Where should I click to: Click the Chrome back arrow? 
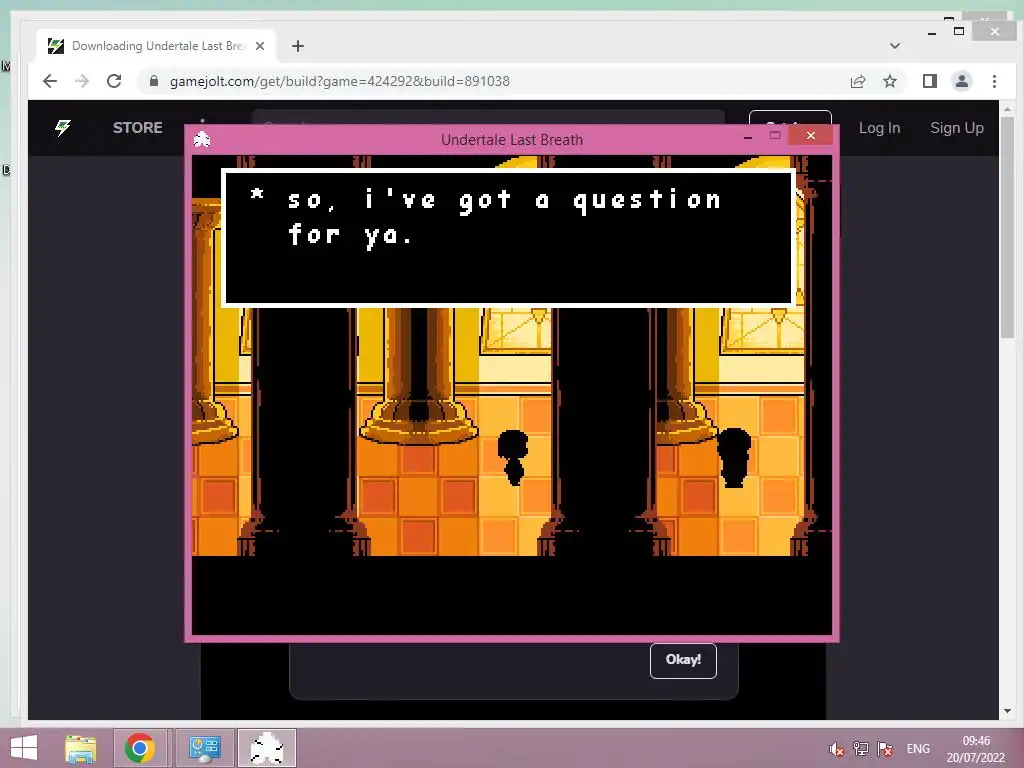coord(50,81)
